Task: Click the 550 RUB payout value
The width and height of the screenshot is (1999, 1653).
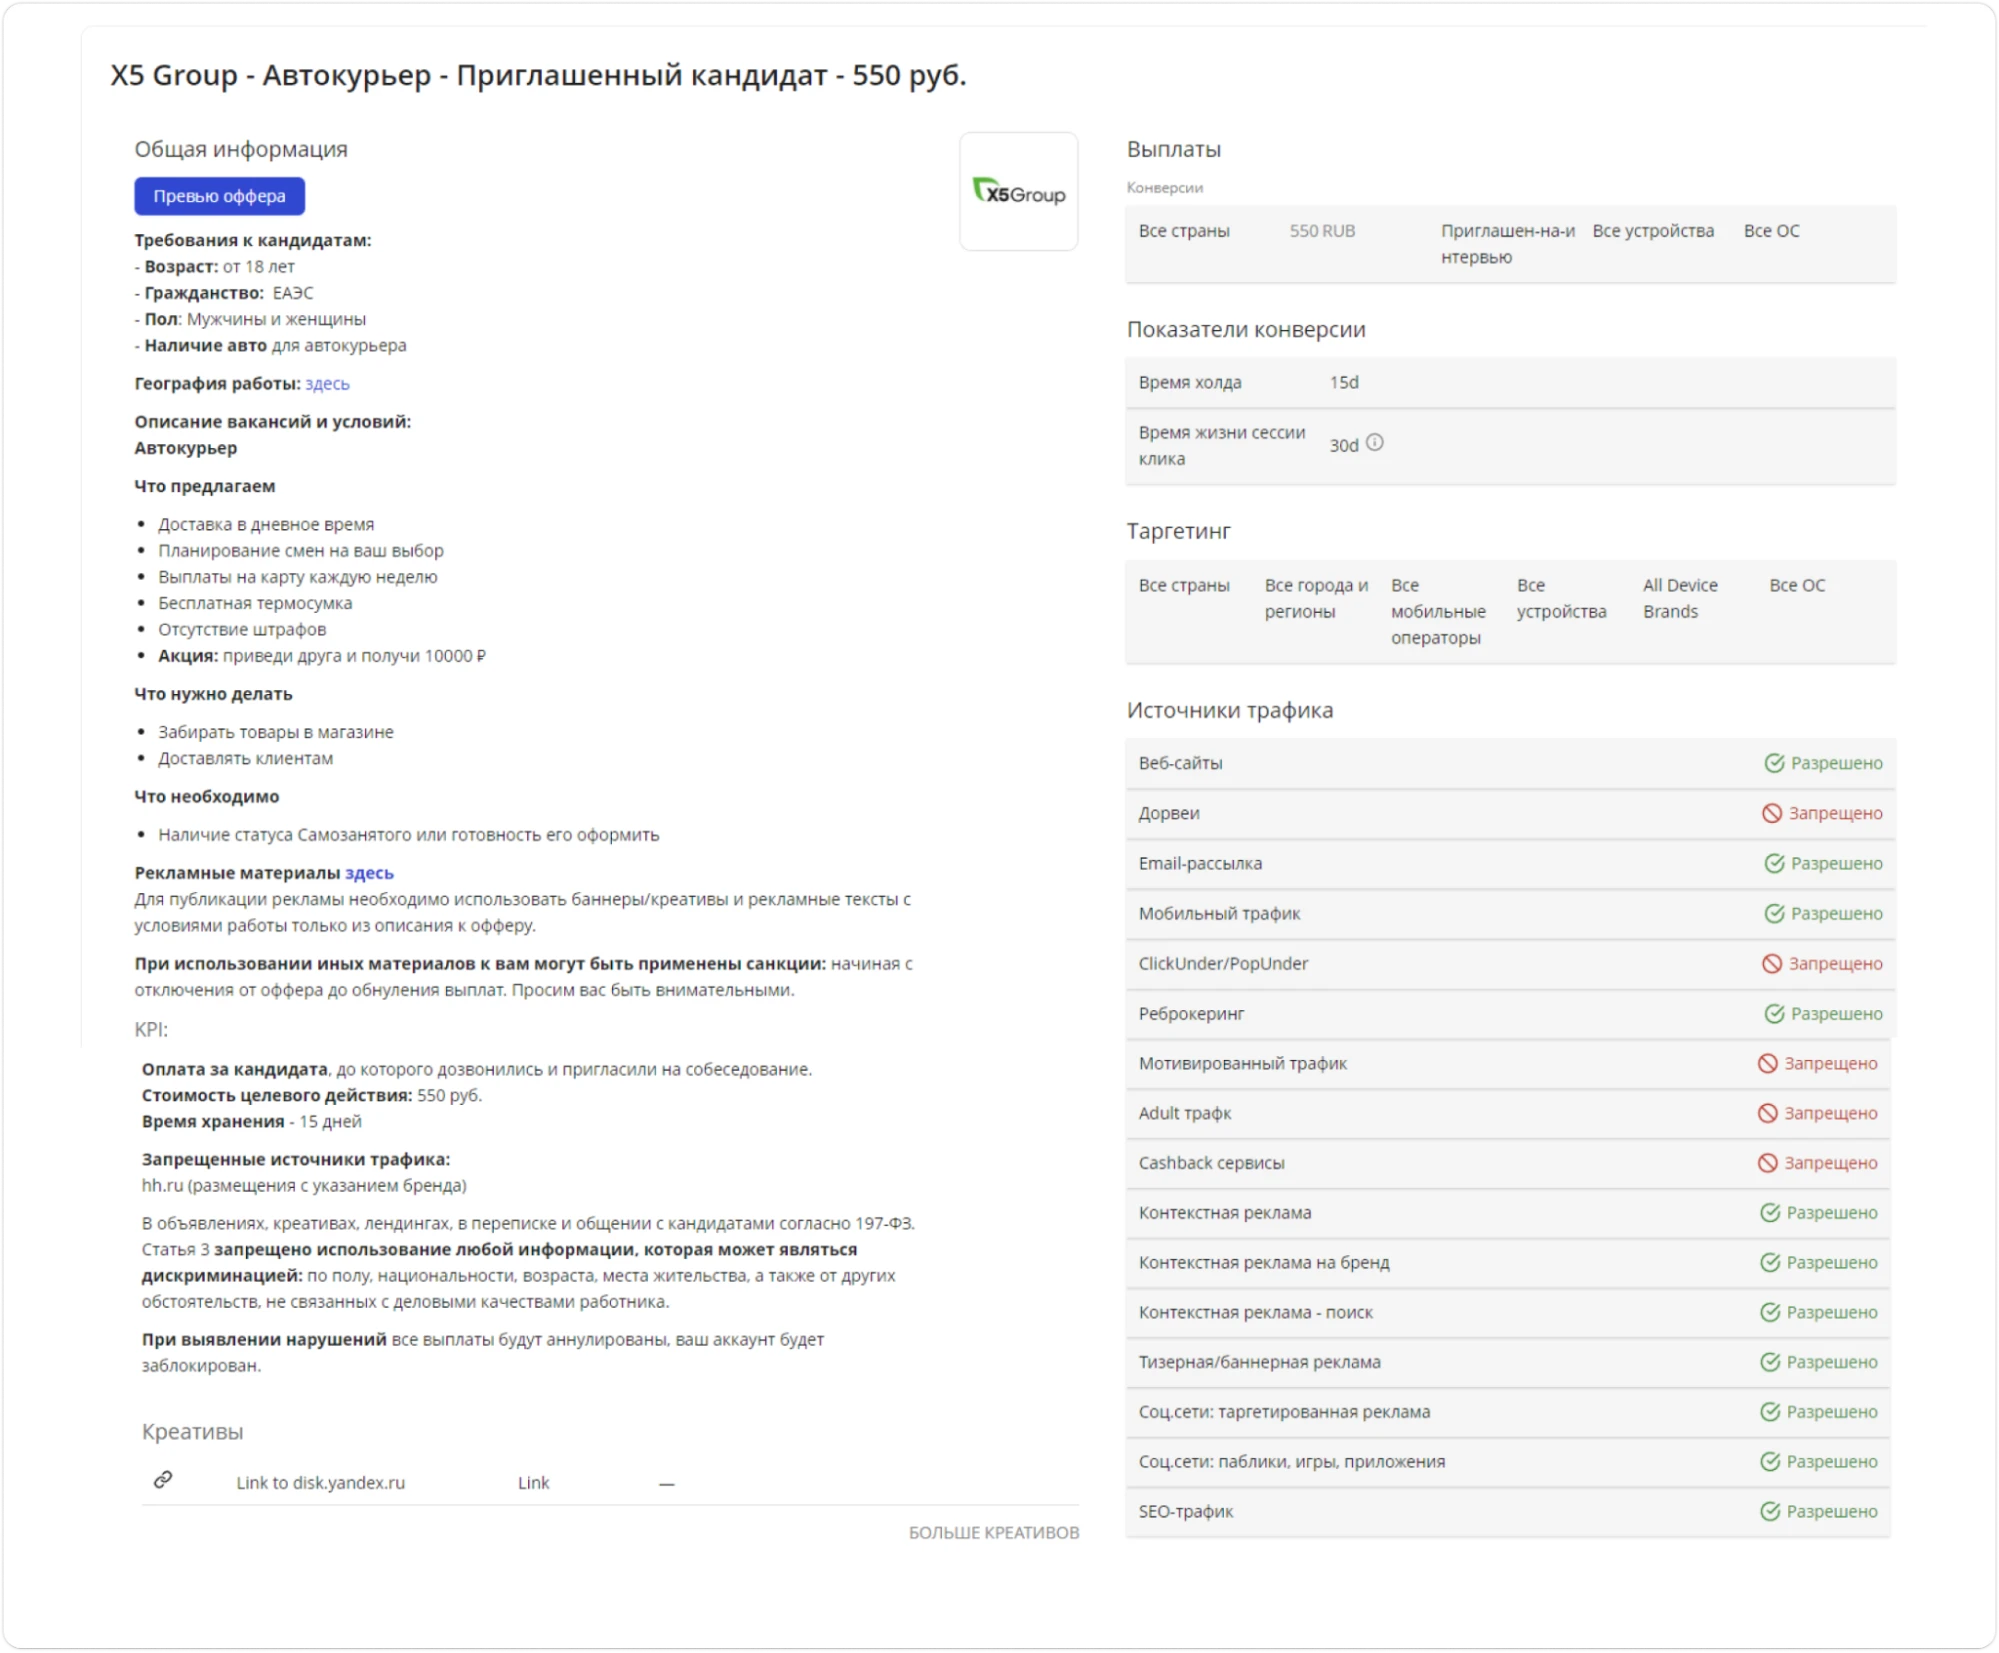Action: point(1322,231)
